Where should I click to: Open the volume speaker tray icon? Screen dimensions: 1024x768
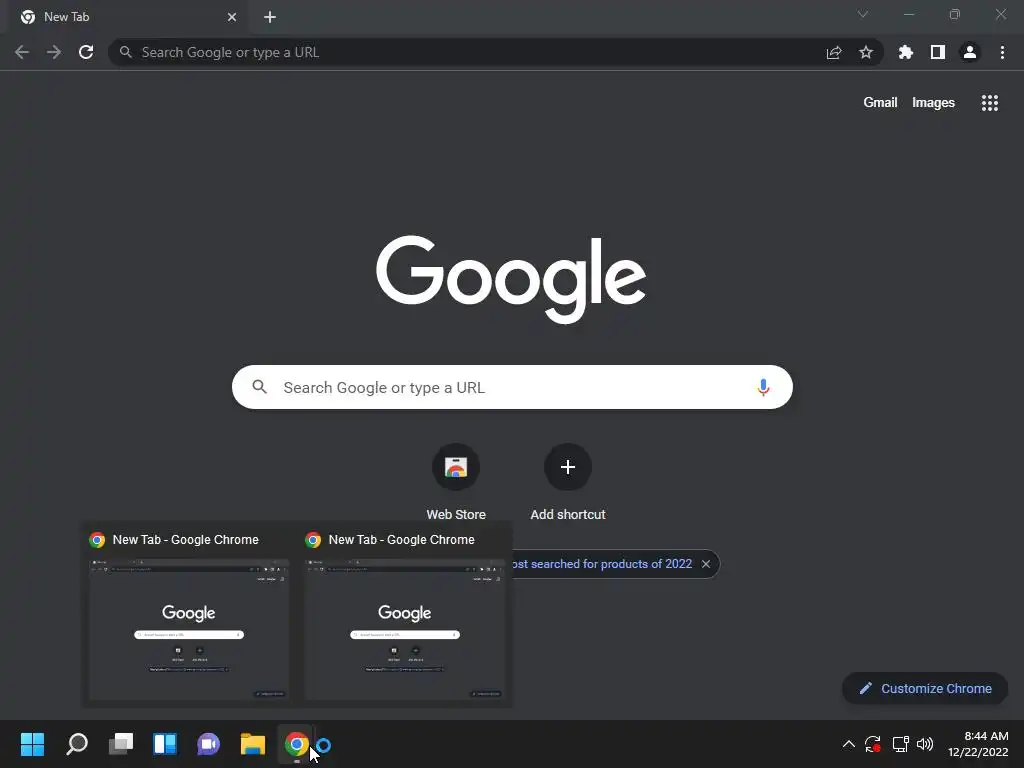tap(925, 744)
